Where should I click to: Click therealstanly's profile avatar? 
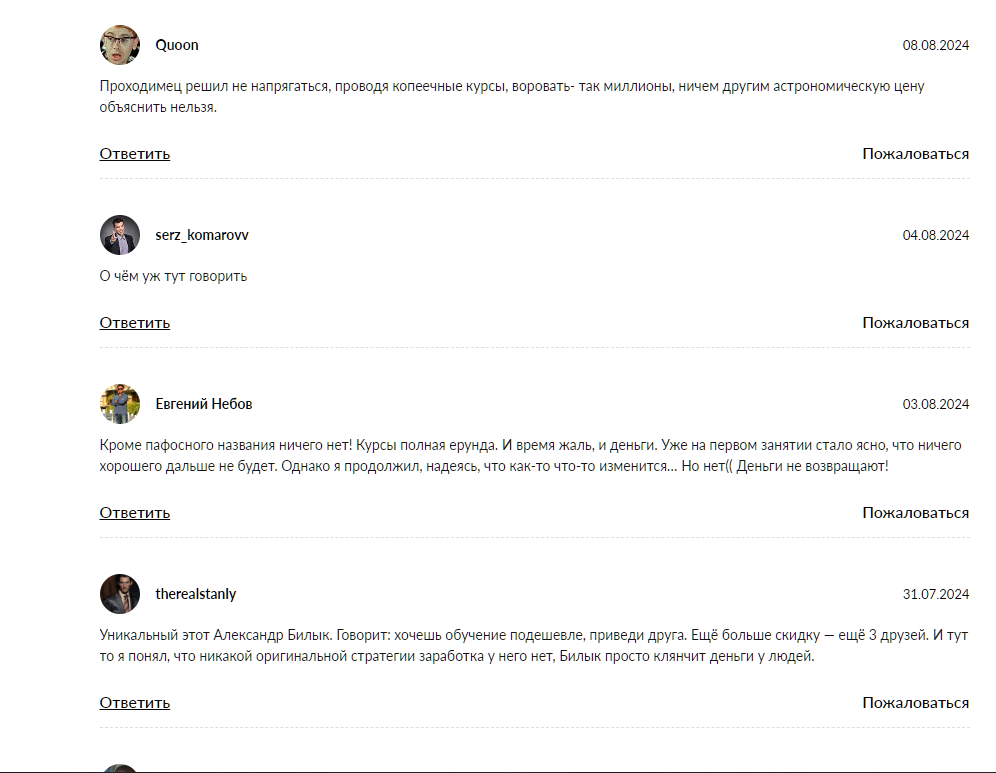[120, 594]
